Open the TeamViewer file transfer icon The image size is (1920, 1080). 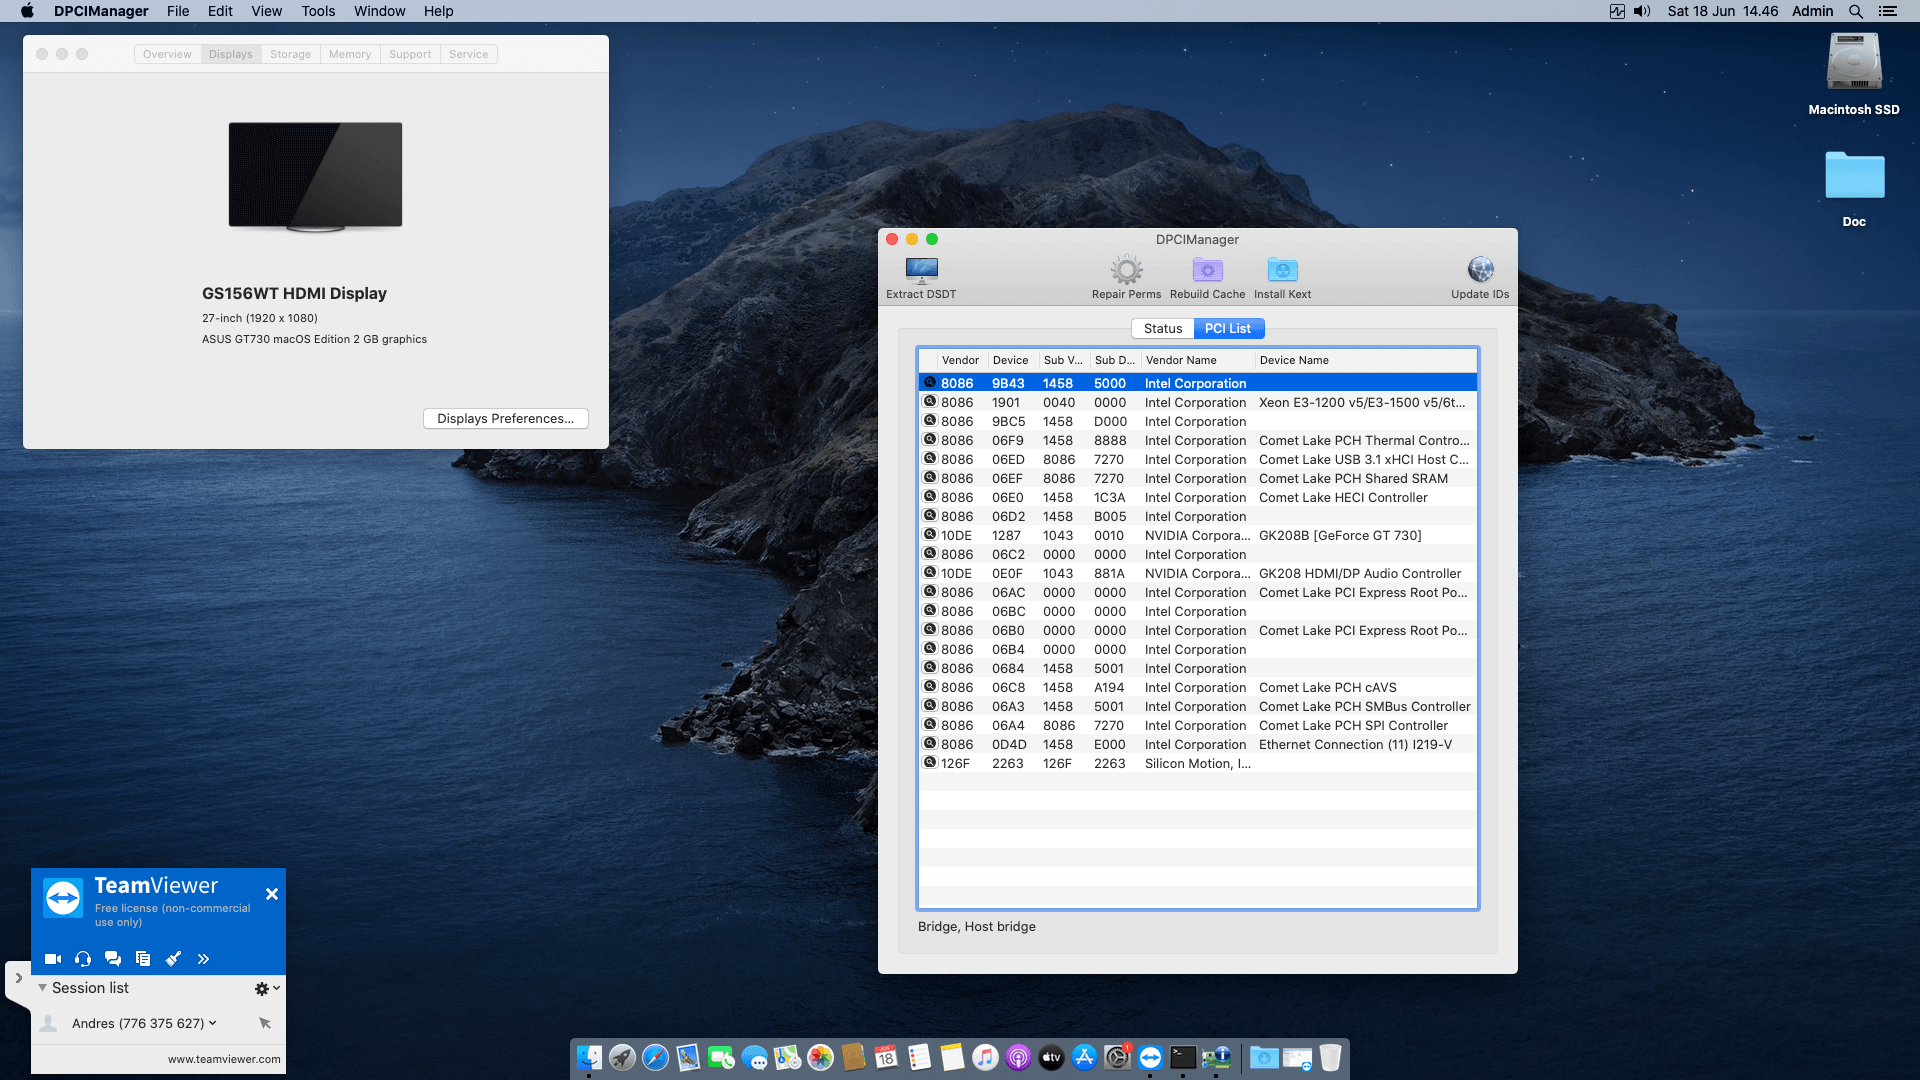coord(143,958)
